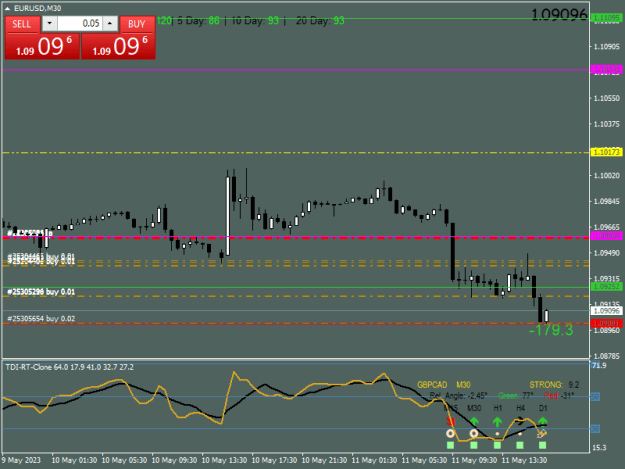
Task: Click the EURUSD,M30 chart title
Action: pyautogui.click(x=37, y=8)
